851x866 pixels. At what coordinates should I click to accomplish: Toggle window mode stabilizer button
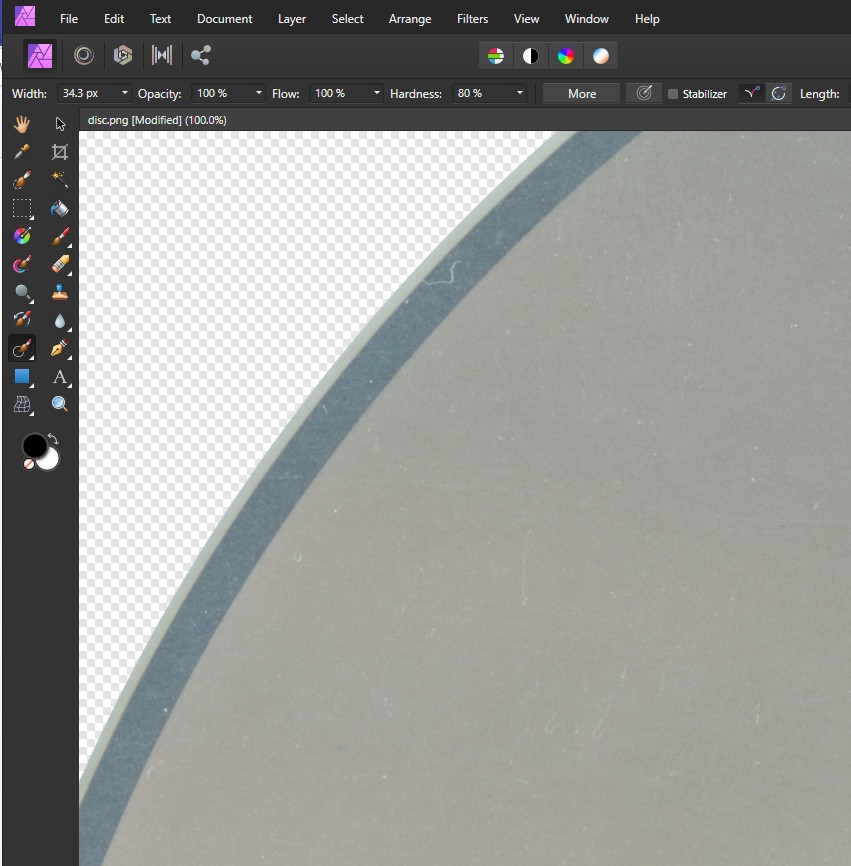click(x=779, y=93)
